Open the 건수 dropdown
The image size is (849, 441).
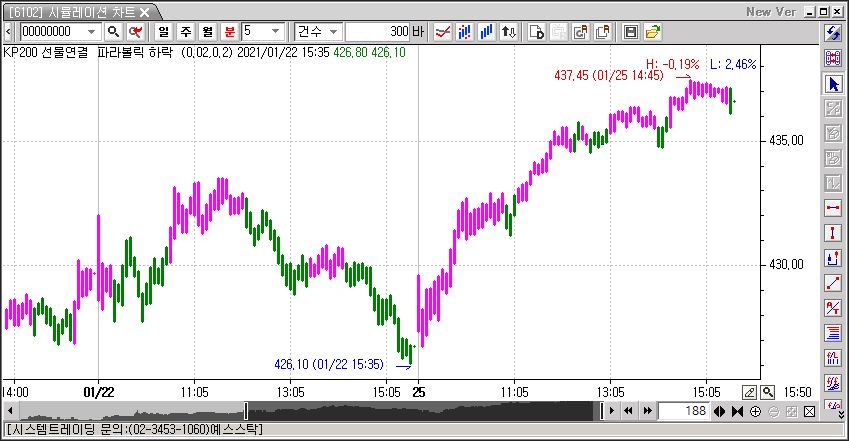click(335, 32)
